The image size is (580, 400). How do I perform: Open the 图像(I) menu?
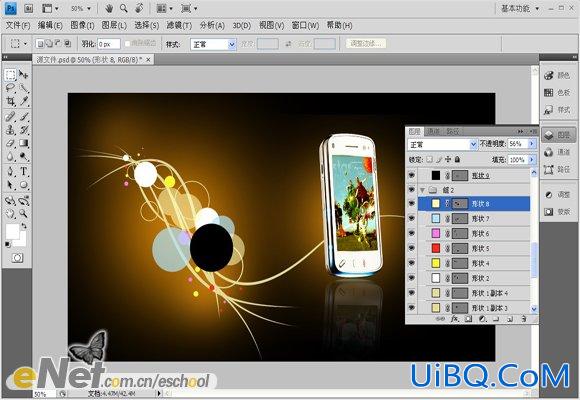pyautogui.click(x=82, y=26)
